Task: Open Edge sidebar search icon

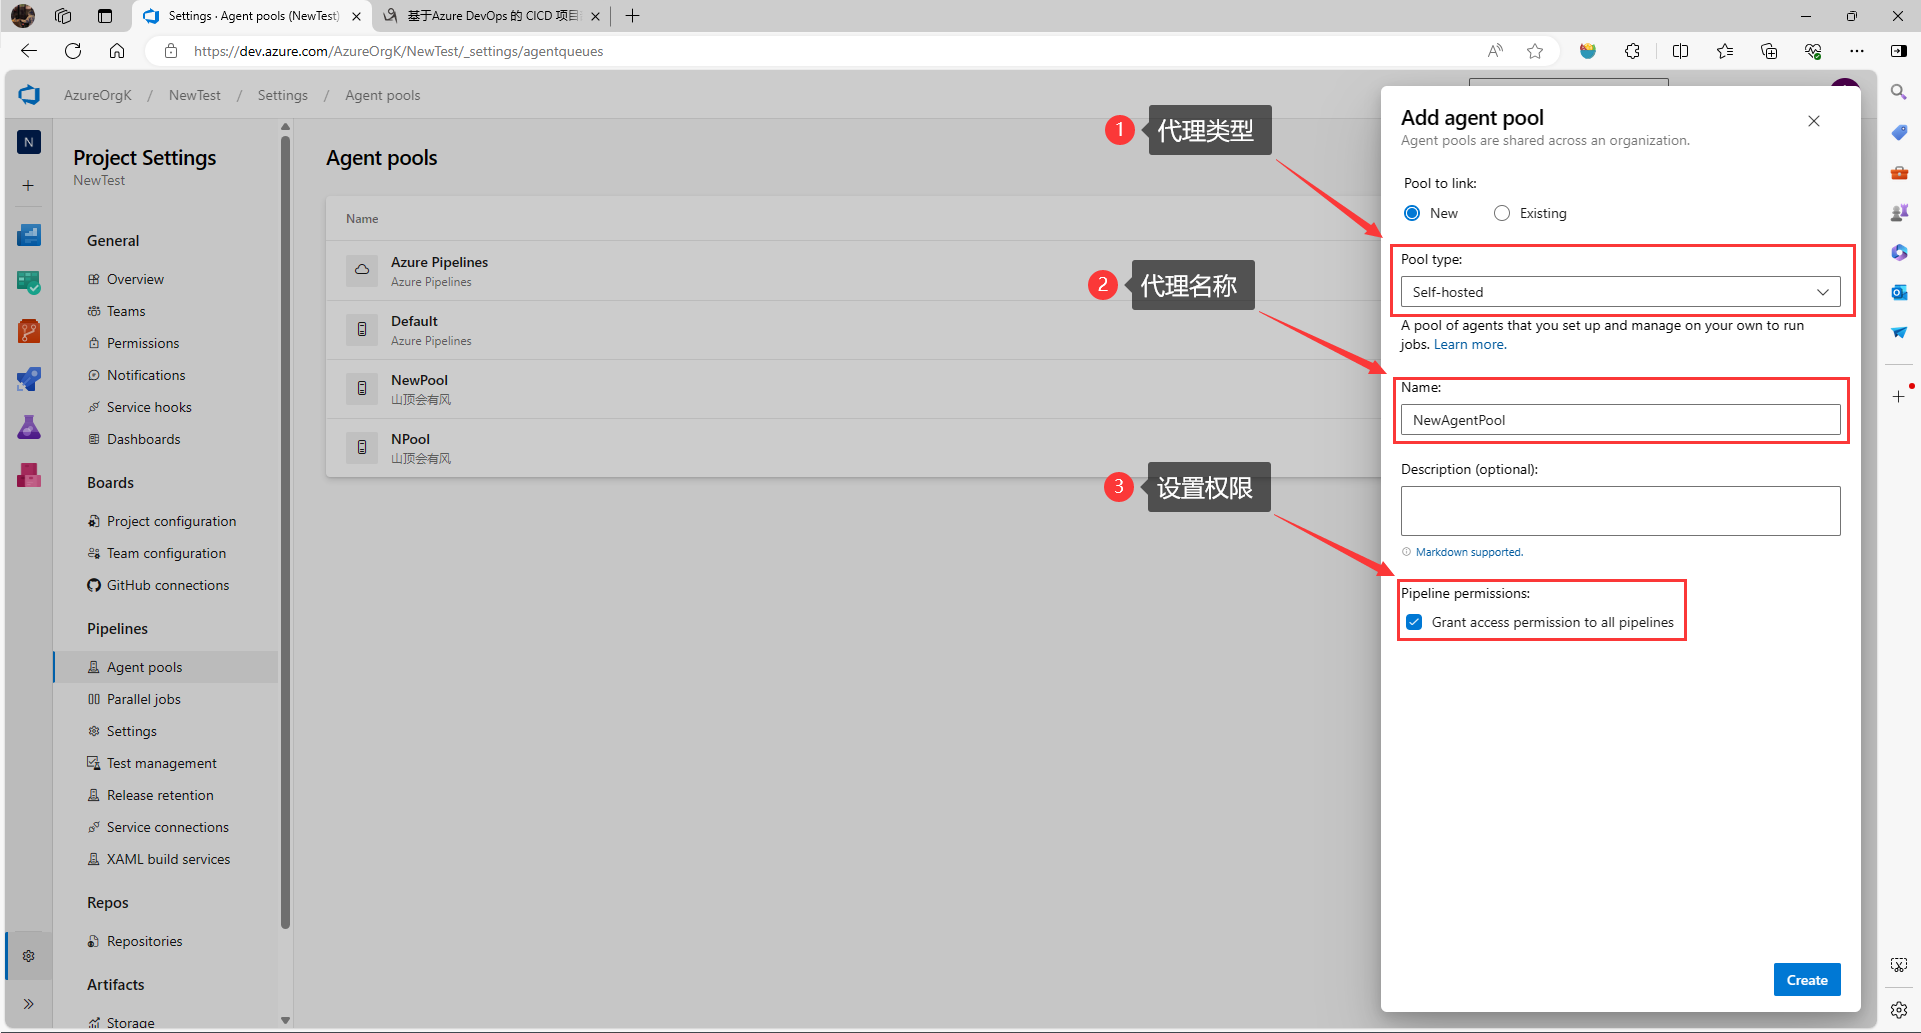Action: (1899, 92)
